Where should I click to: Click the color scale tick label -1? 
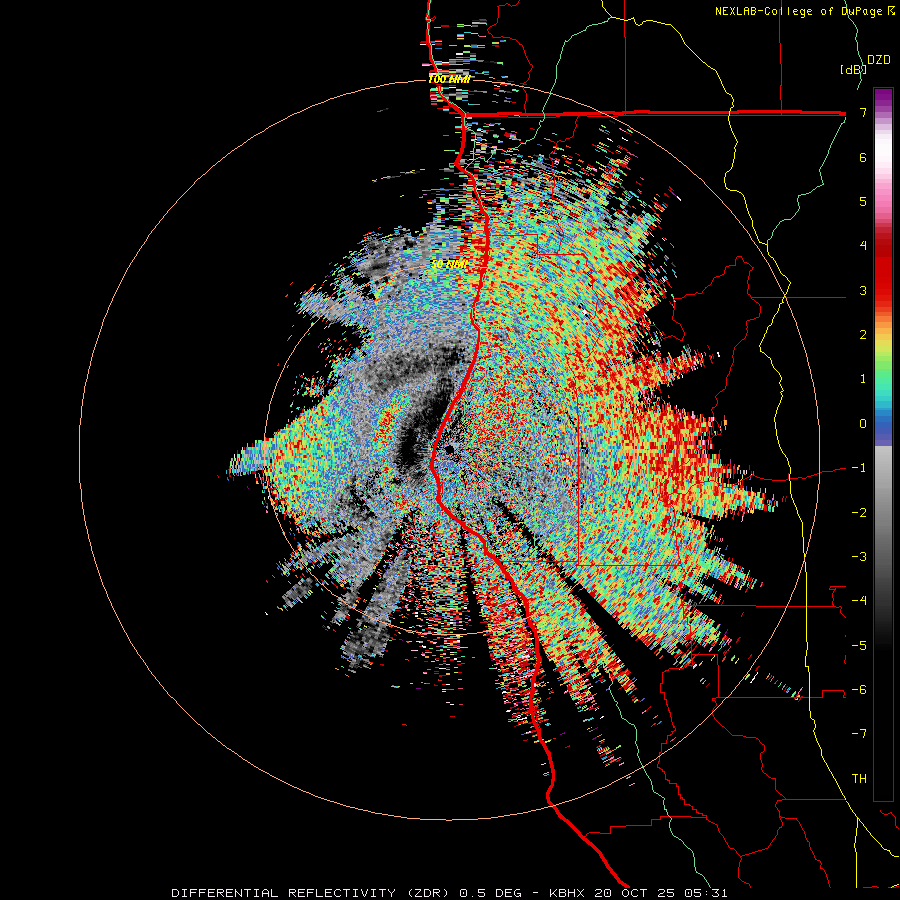pyautogui.click(x=859, y=468)
